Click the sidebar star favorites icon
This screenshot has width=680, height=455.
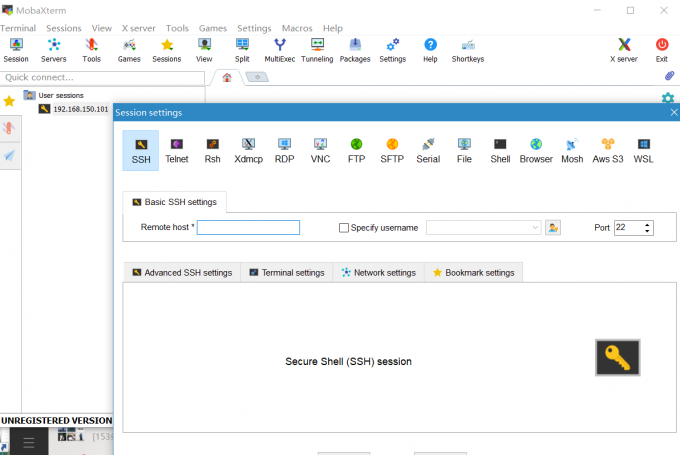(x=9, y=101)
